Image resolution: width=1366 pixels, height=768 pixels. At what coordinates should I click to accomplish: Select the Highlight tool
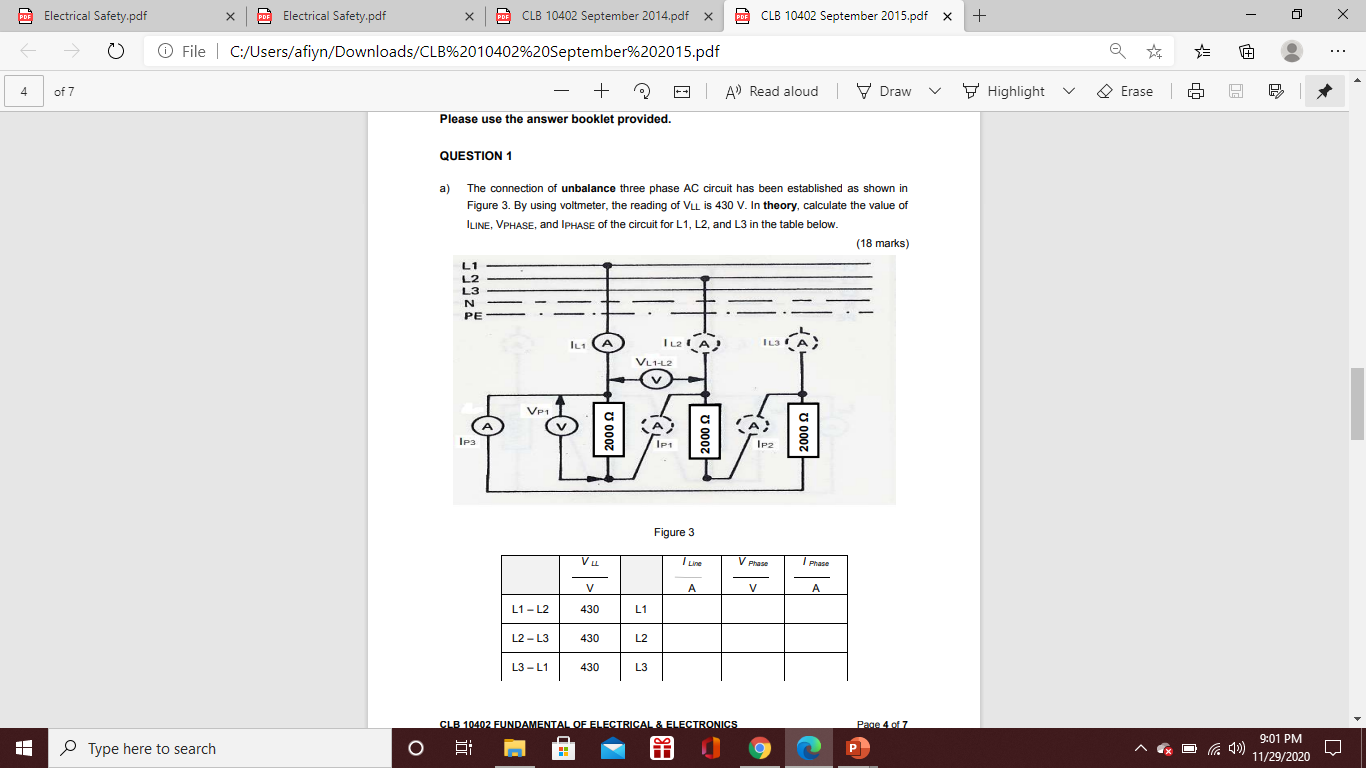tap(1007, 91)
